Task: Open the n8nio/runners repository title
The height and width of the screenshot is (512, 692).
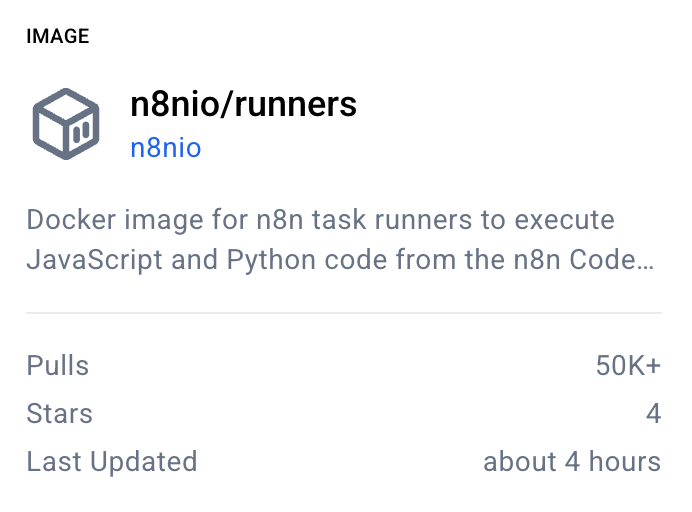Action: click(x=243, y=104)
